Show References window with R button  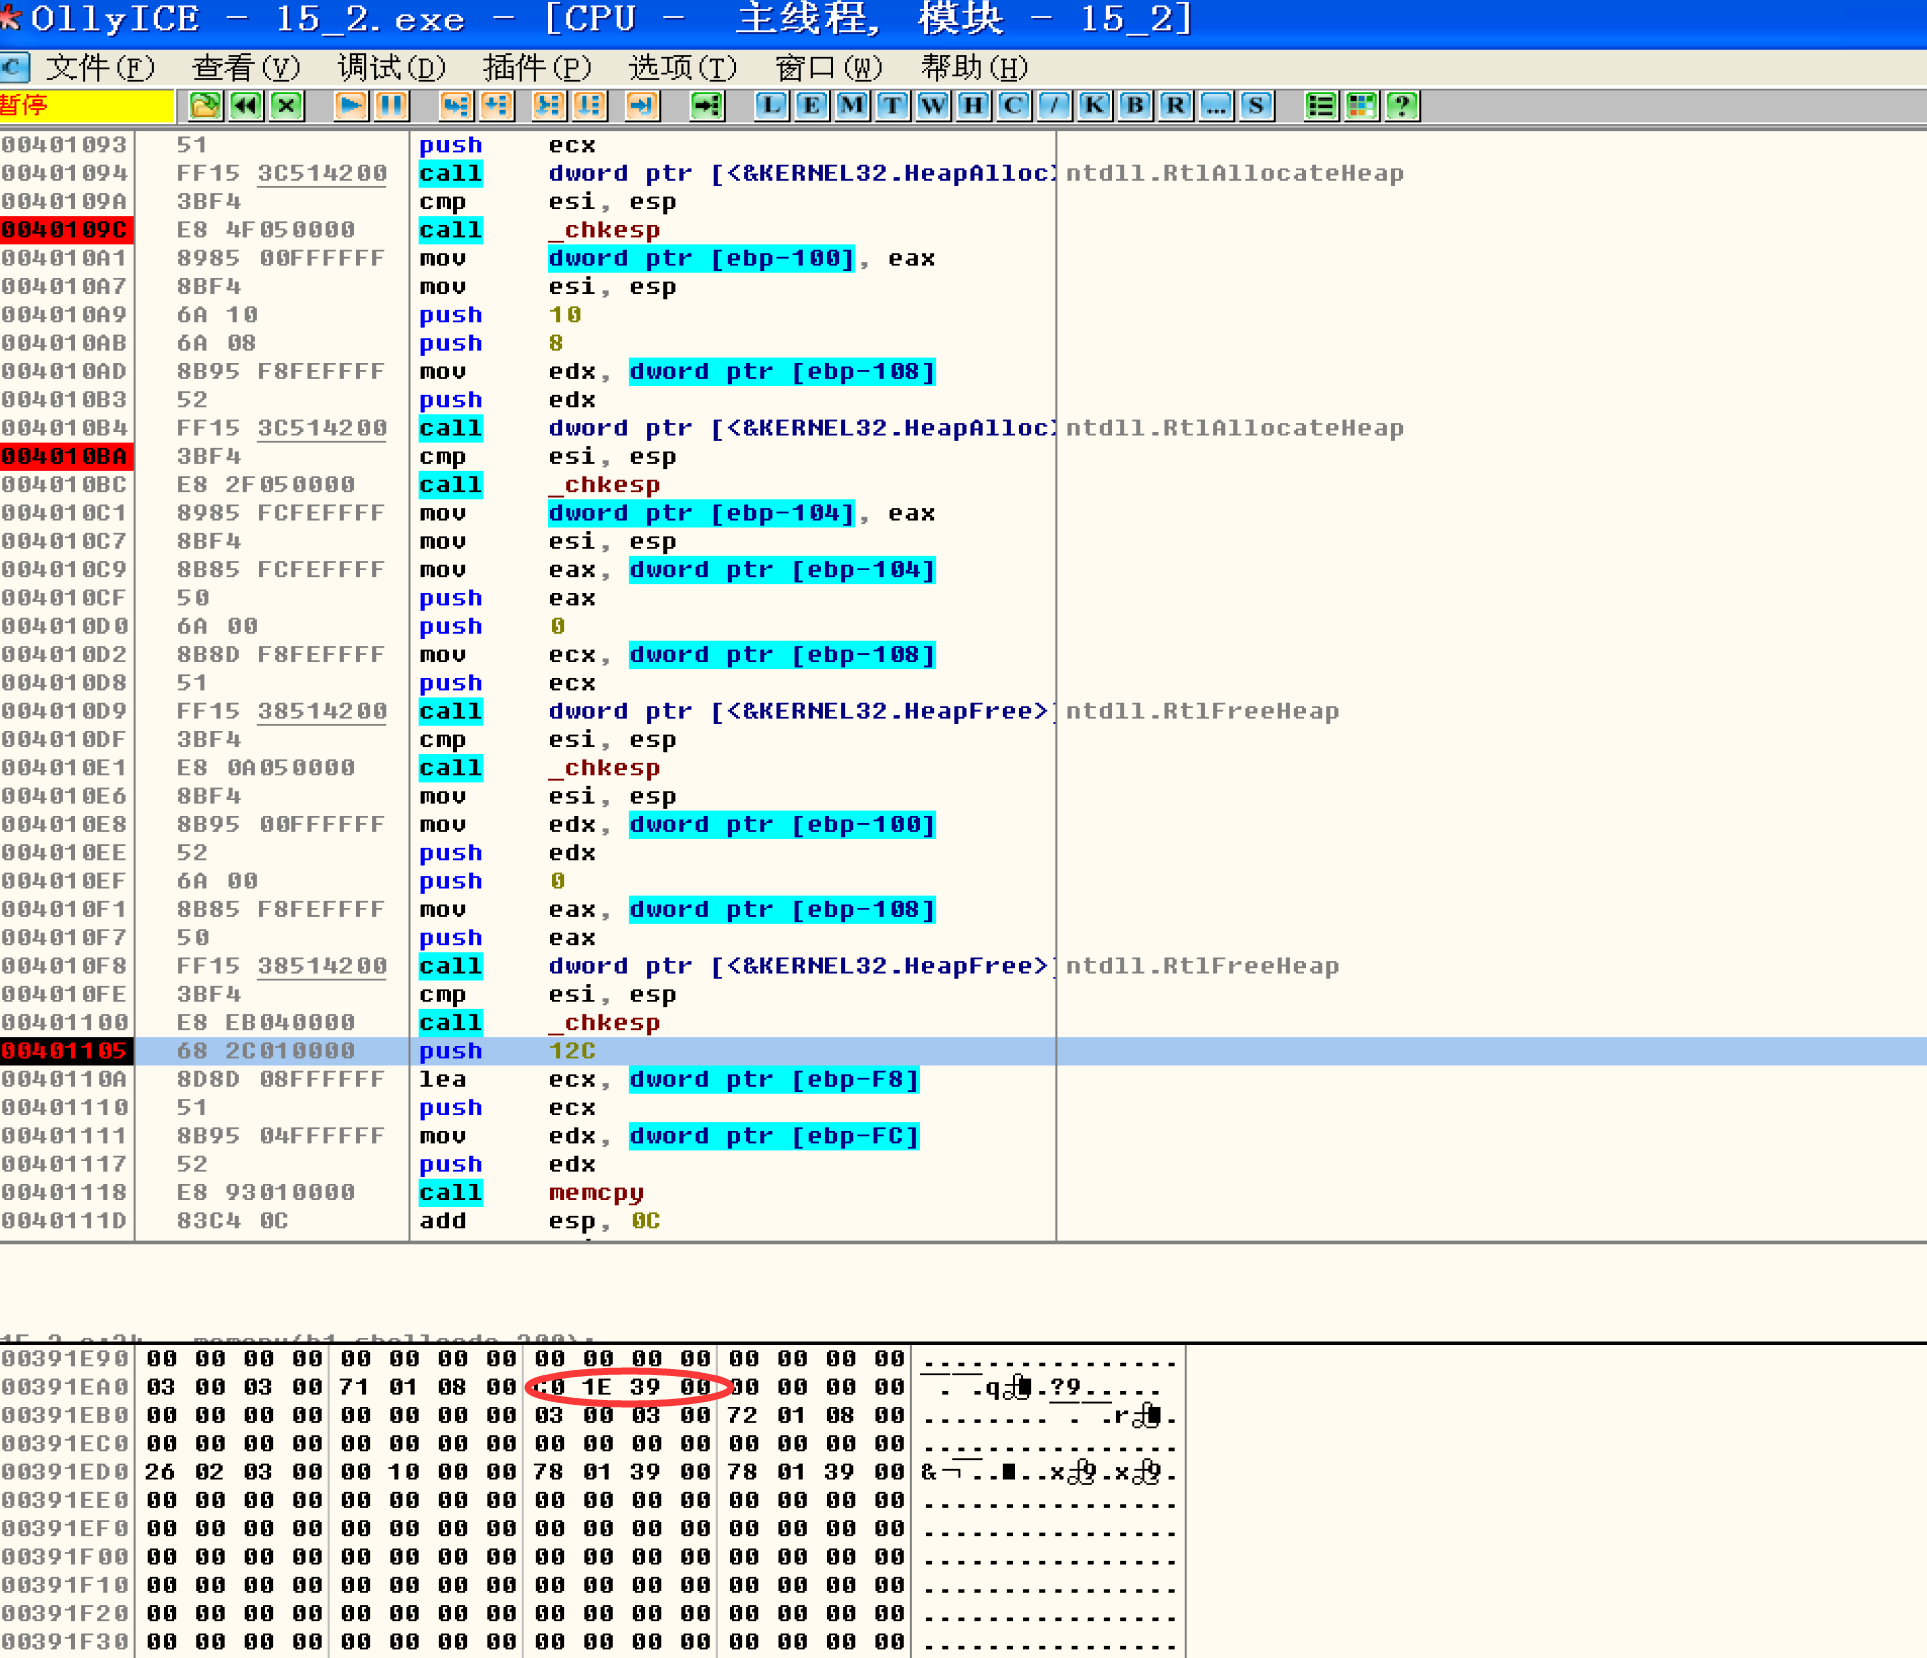pyautogui.click(x=1175, y=106)
